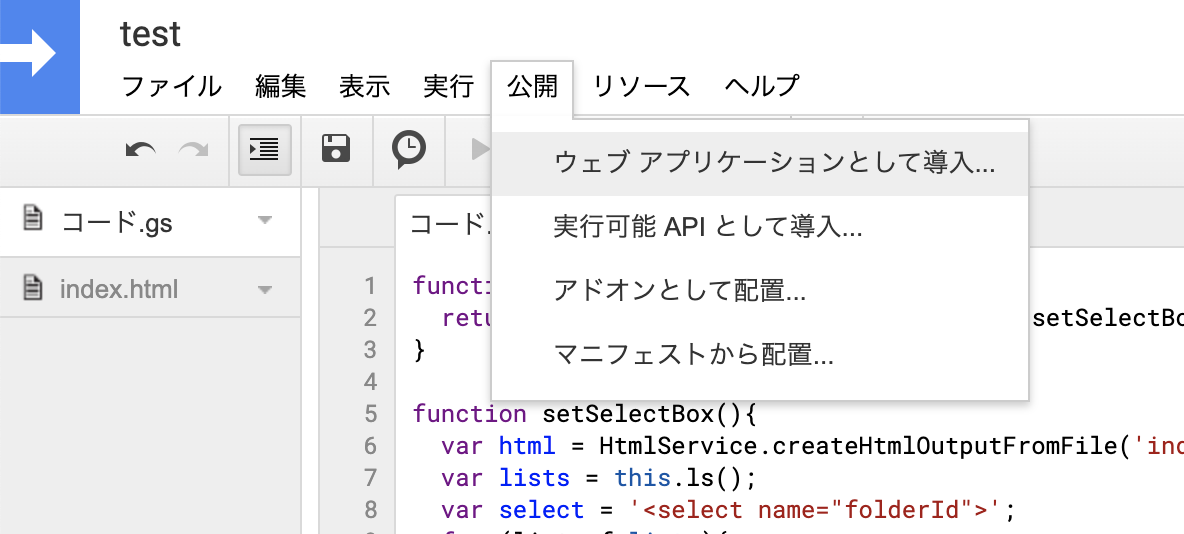Save project with floppy disk icon
Image resolution: width=1184 pixels, height=534 pixels.
(x=336, y=149)
